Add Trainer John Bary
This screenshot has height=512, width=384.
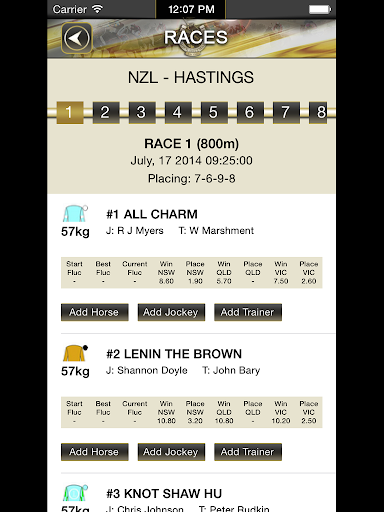248,452
